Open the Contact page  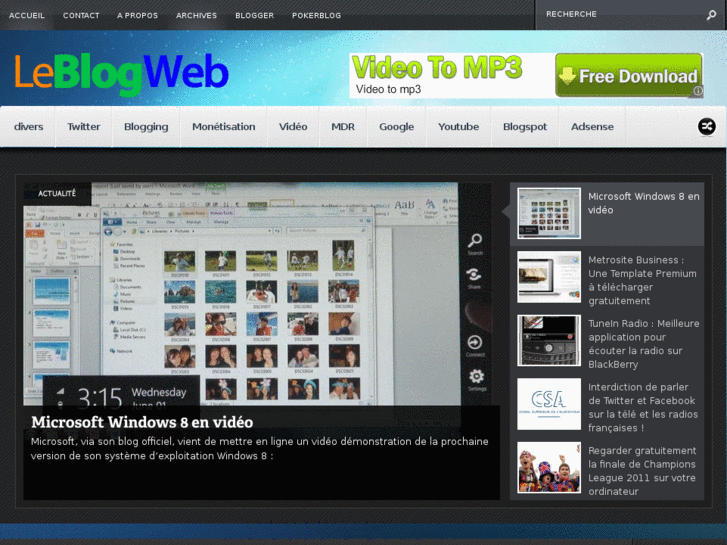(81, 15)
